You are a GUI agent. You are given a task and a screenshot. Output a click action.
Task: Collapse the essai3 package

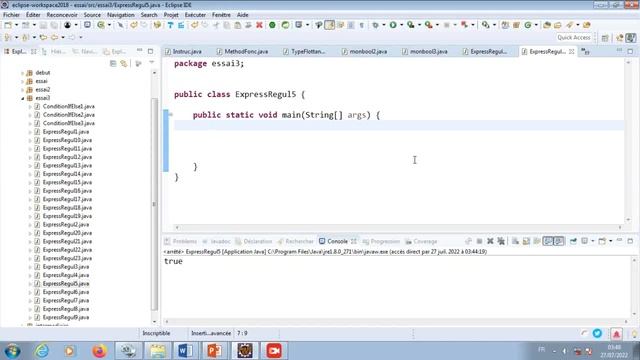point(22,98)
